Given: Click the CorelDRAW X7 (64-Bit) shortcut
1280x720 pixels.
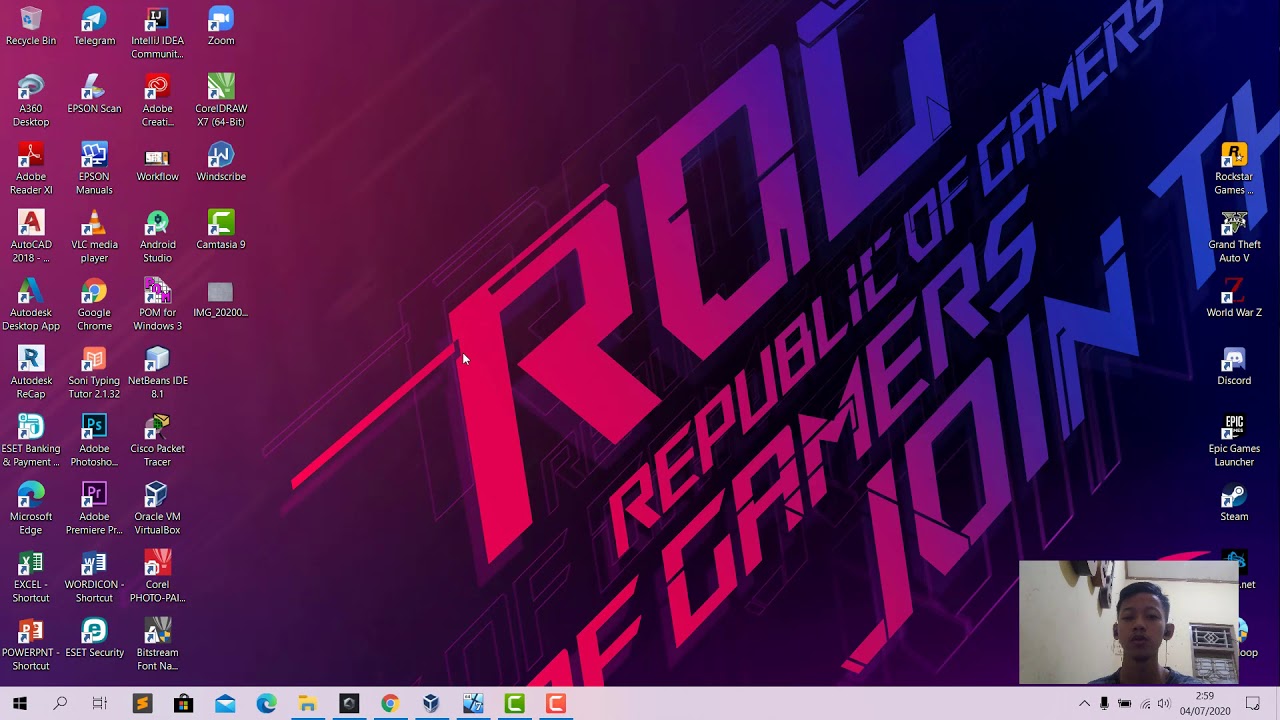Looking at the screenshot, I should click(x=221, y=101).
